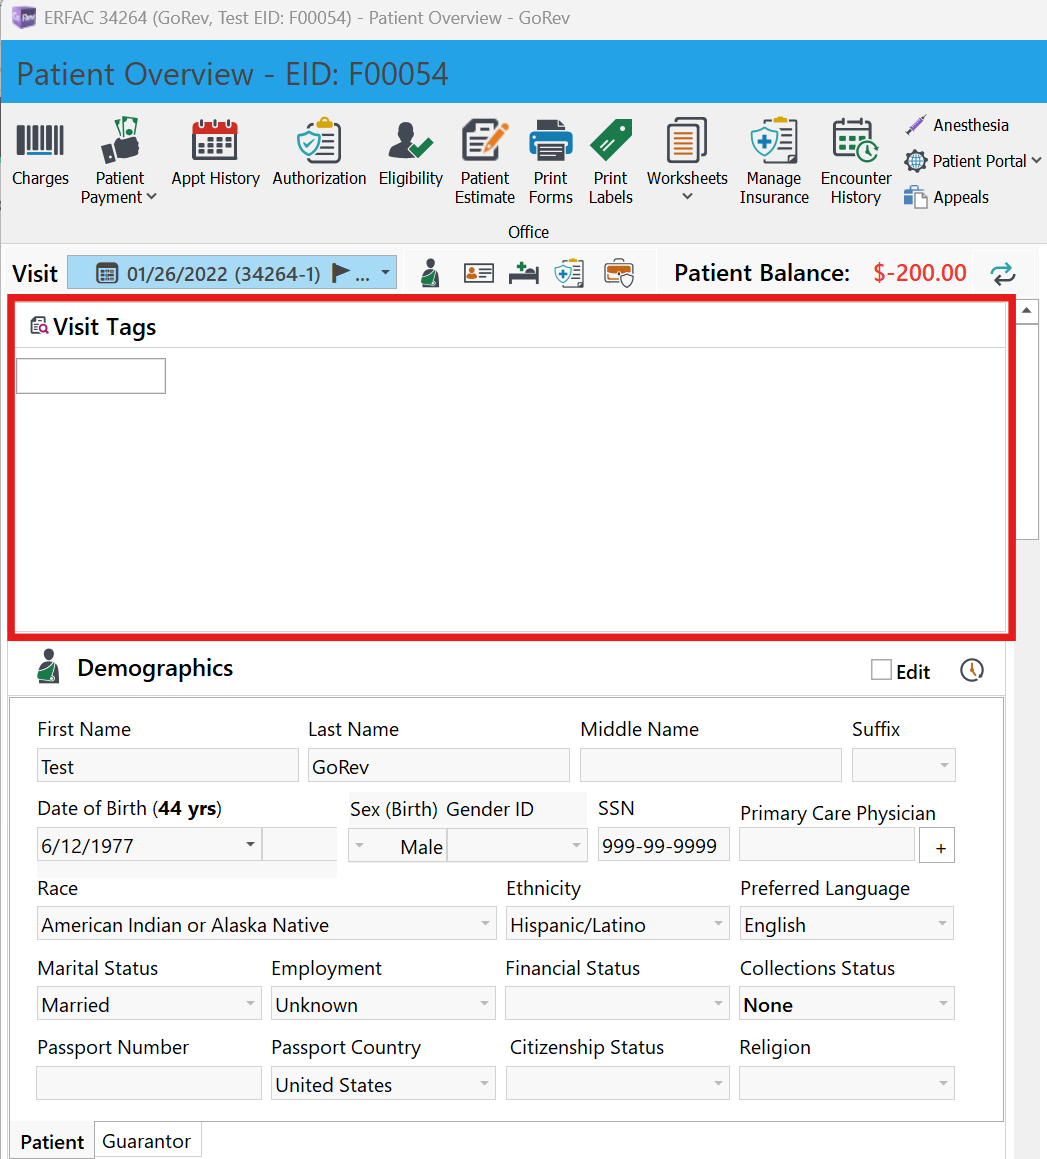Screen dimensions: 1047x1159
Task: Open Anesthesia syringe item
Action: [x=957, y=125]
